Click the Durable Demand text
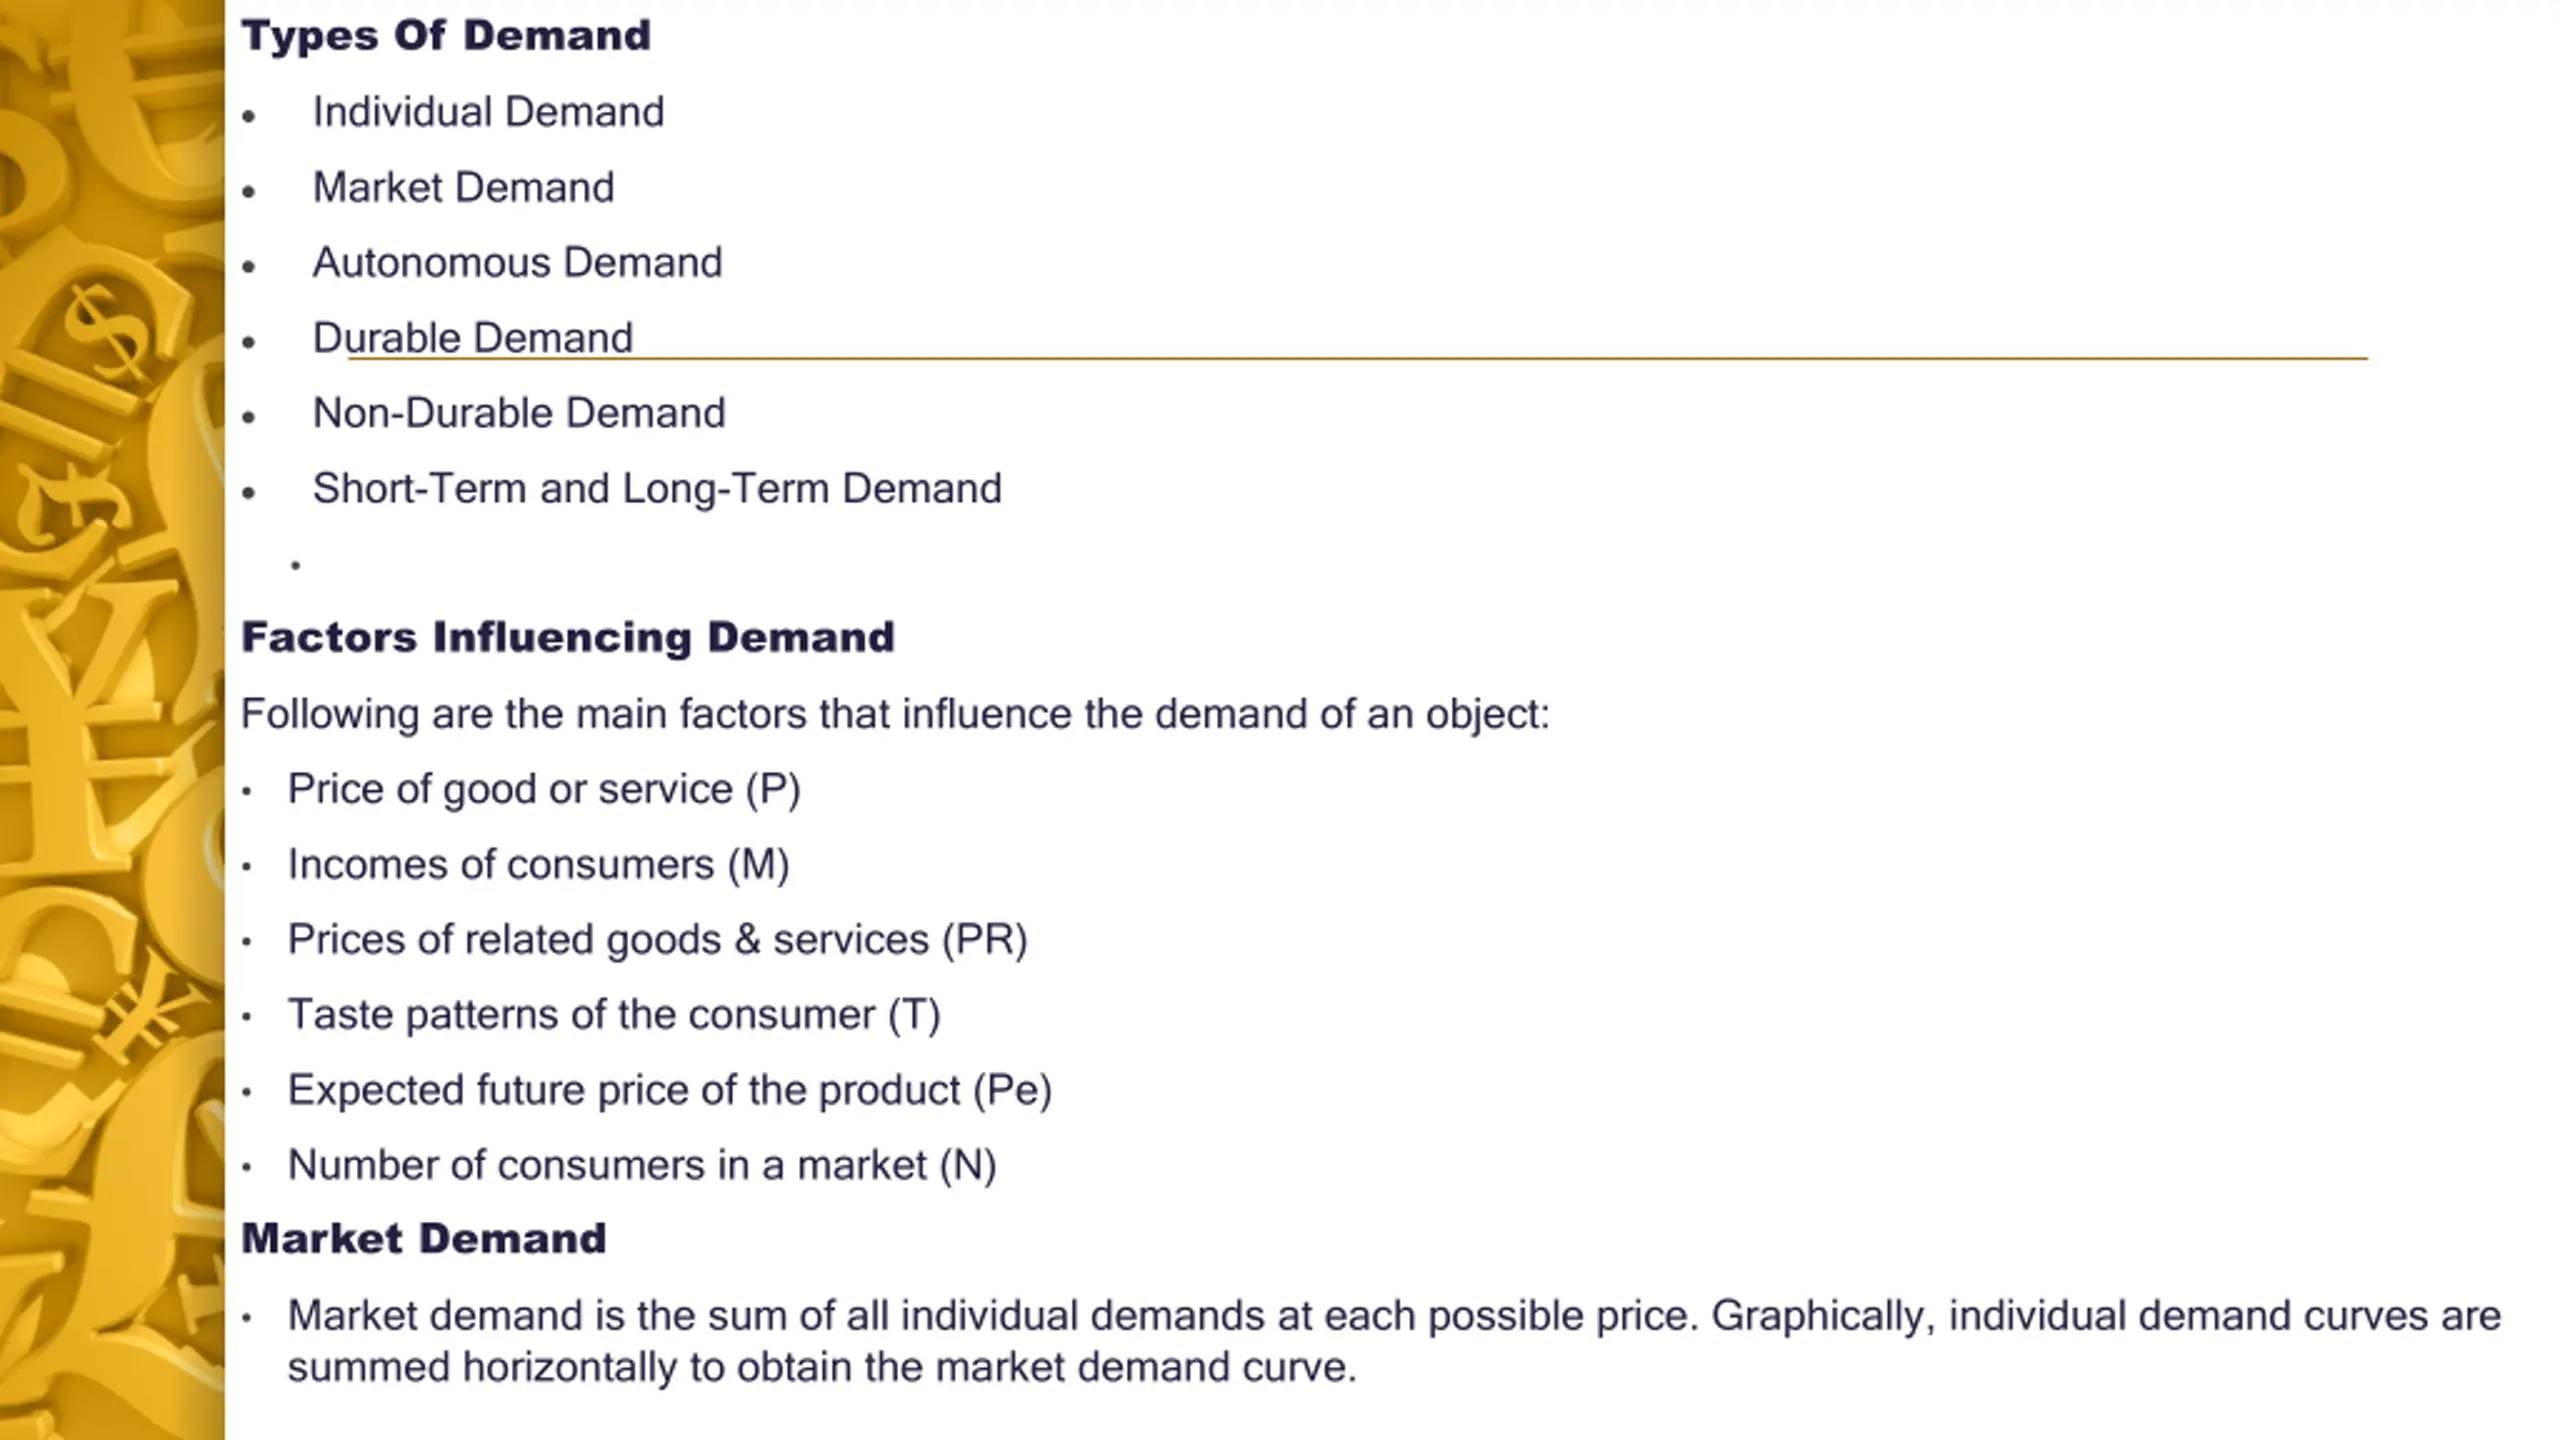 coord(472,338)
